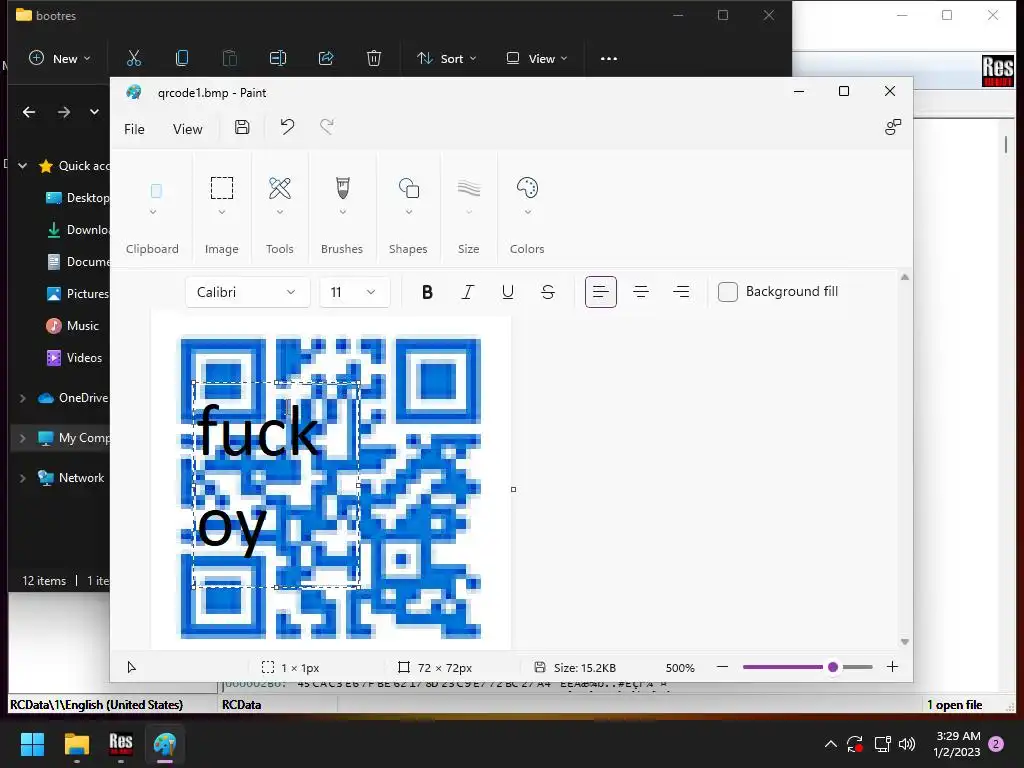The height and width of the screenshot is (768, 1024).
Task: Save the image in Paint
Action: click(242, 127)
